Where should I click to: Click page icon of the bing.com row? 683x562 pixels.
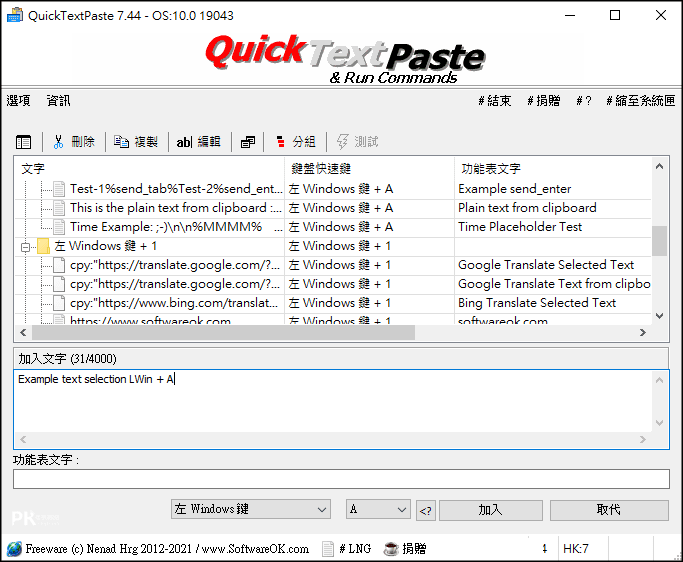click(x=59, y=303)
